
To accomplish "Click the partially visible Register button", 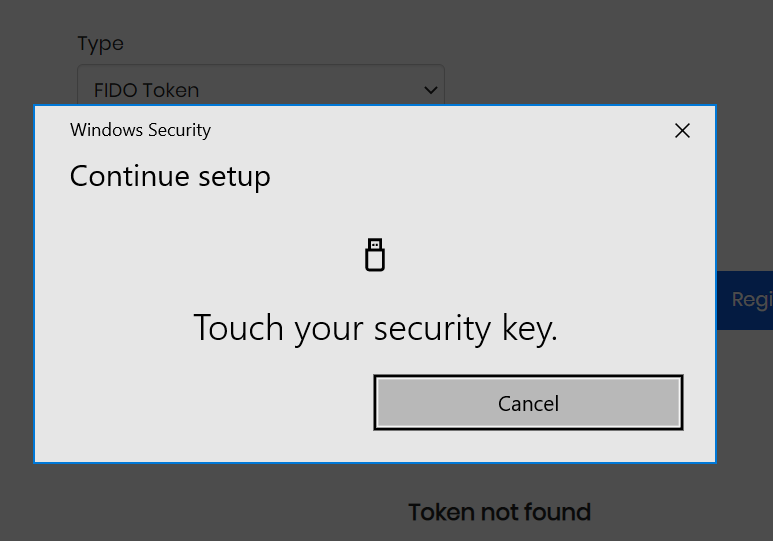I will coord(748,300).
